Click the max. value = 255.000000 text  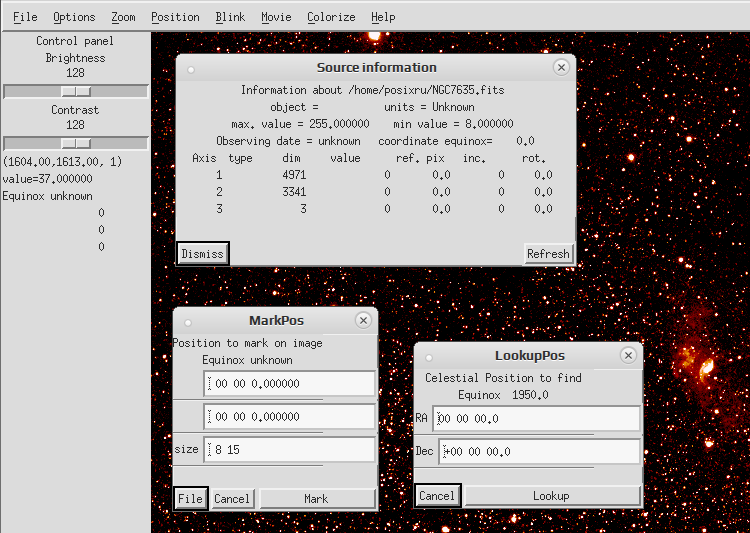point(300,124)
